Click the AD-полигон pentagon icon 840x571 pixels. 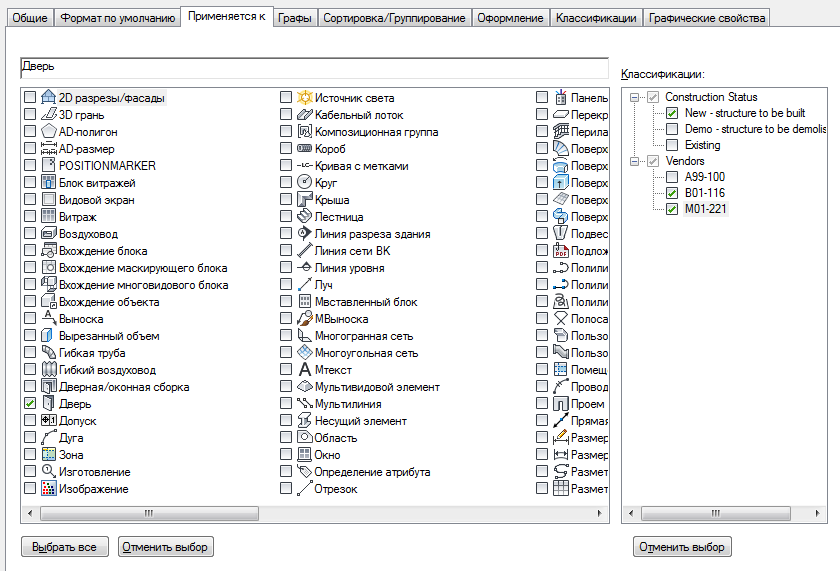coord(49,131)
